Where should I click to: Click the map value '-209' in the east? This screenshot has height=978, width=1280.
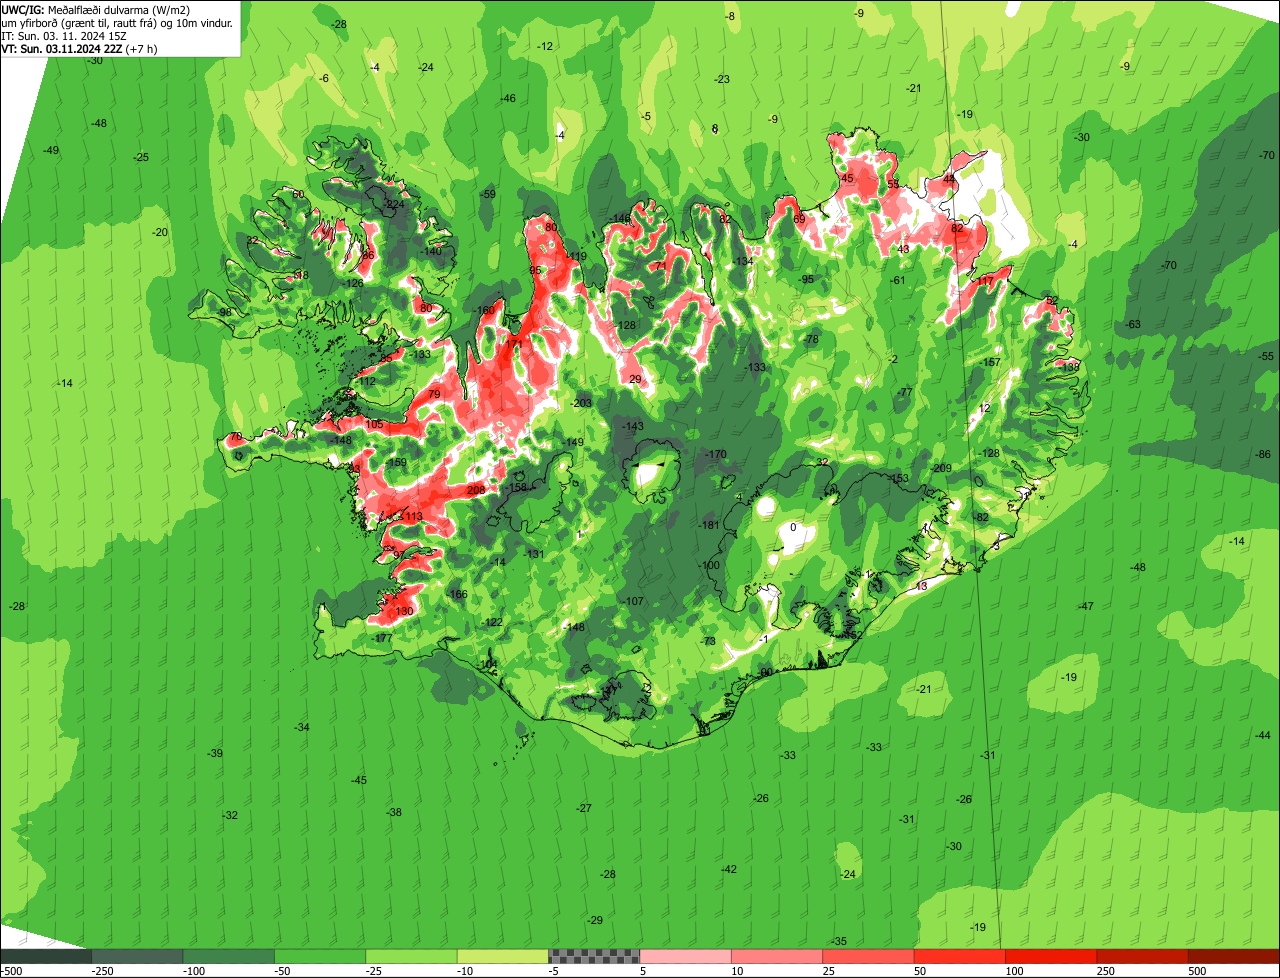pos(941,468)
